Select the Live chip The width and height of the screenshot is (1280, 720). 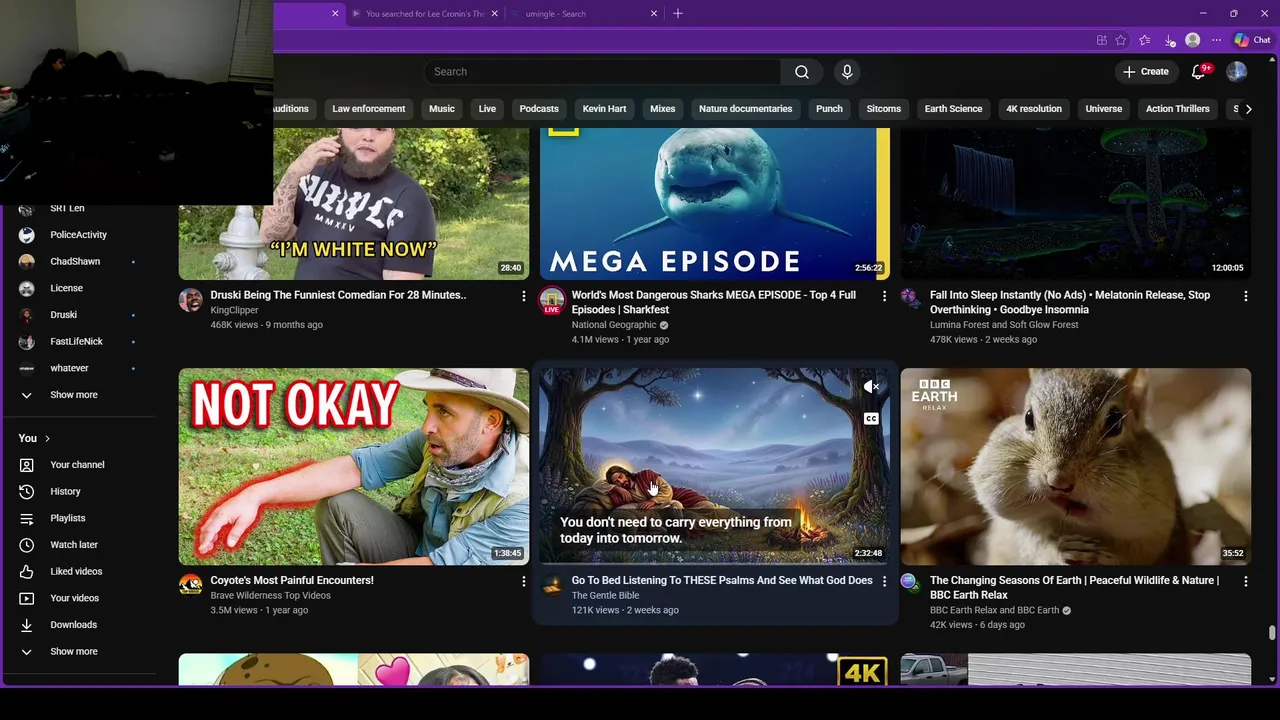click(x=487, y=109)
